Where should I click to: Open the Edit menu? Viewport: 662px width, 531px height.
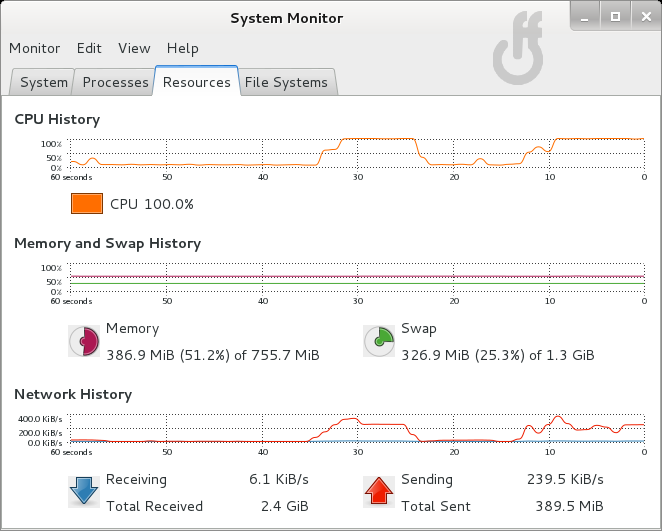[x=89, y=48]
